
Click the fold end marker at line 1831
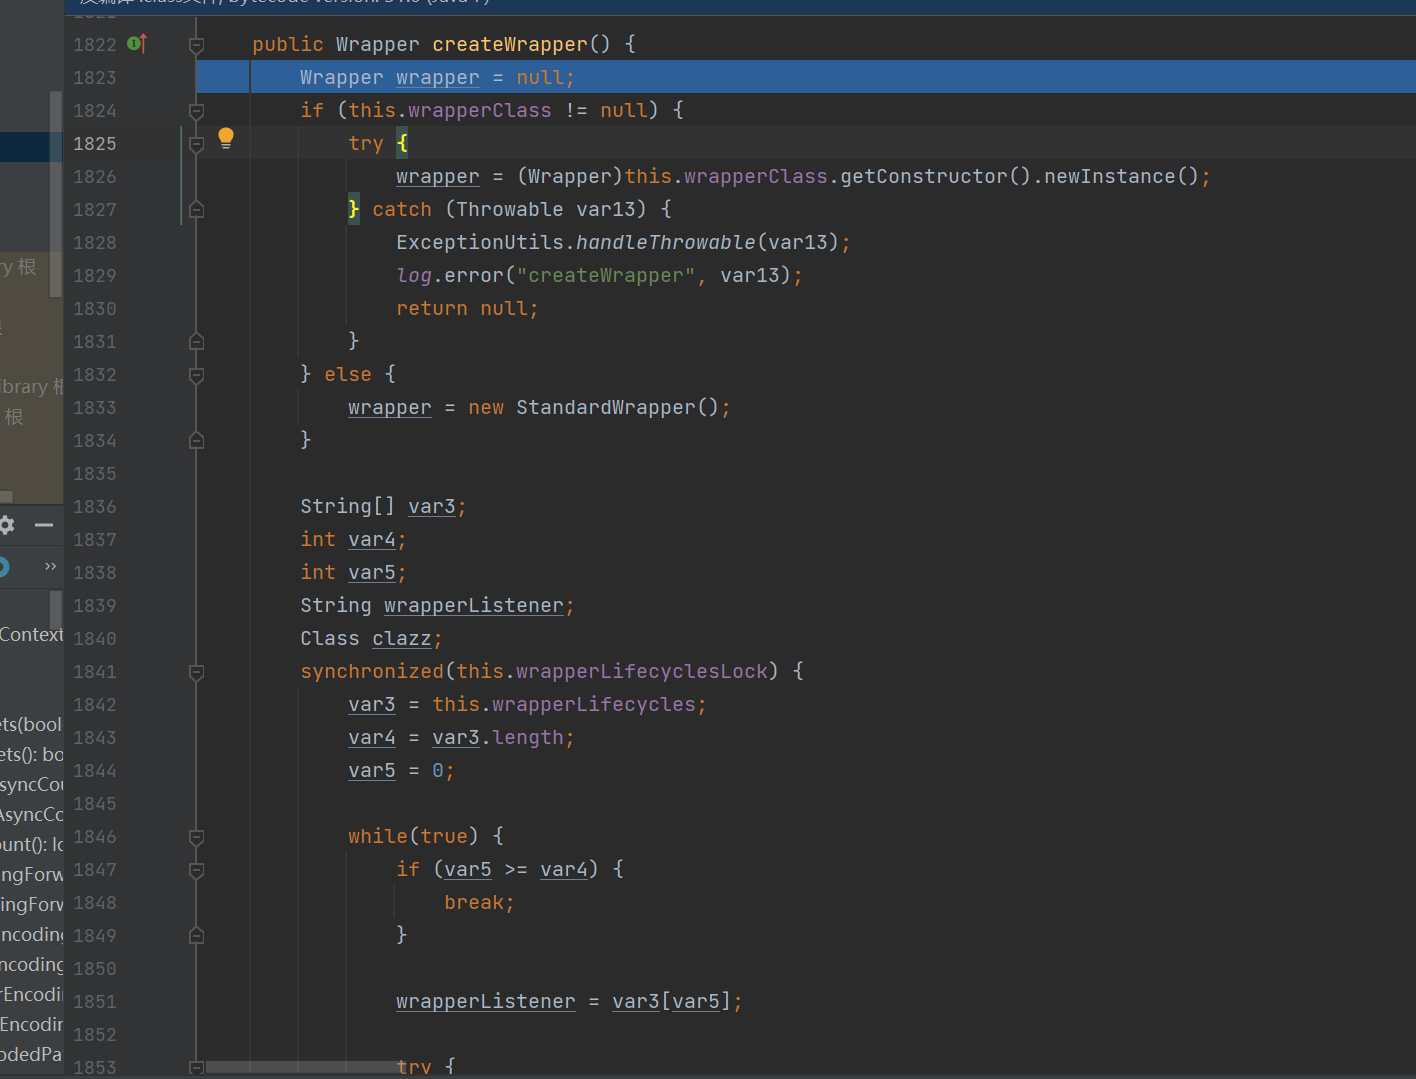(x=197, y=342)
